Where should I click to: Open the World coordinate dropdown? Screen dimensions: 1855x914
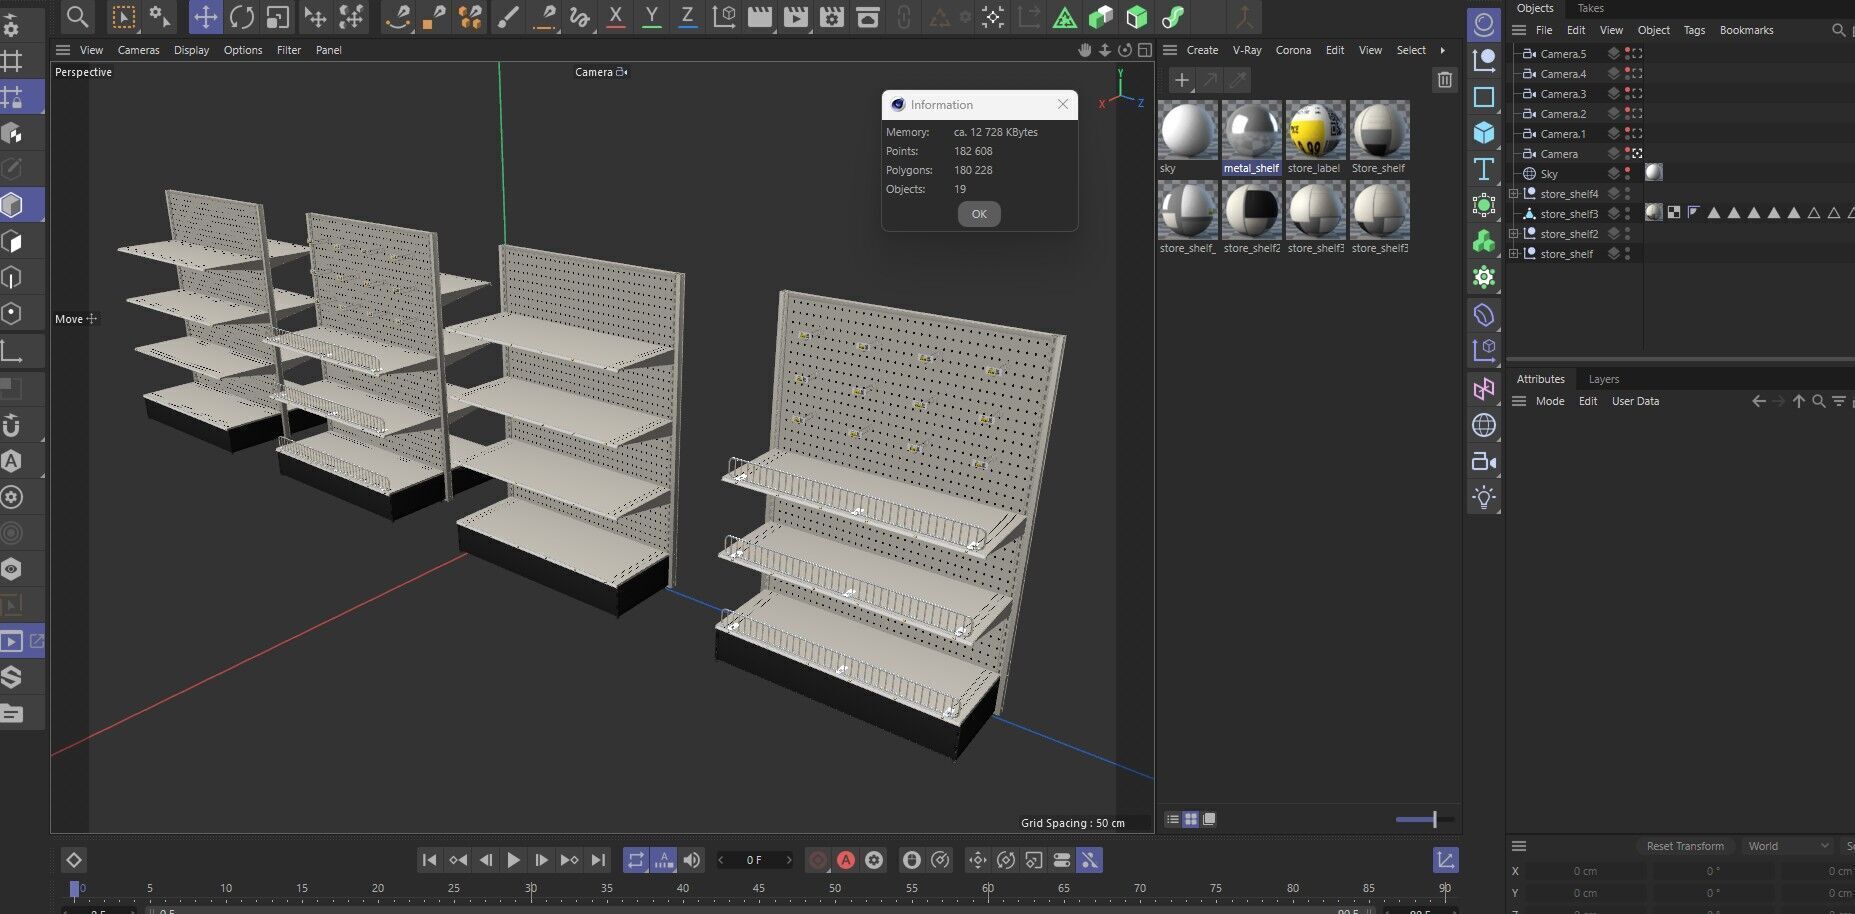(1789, 846)
